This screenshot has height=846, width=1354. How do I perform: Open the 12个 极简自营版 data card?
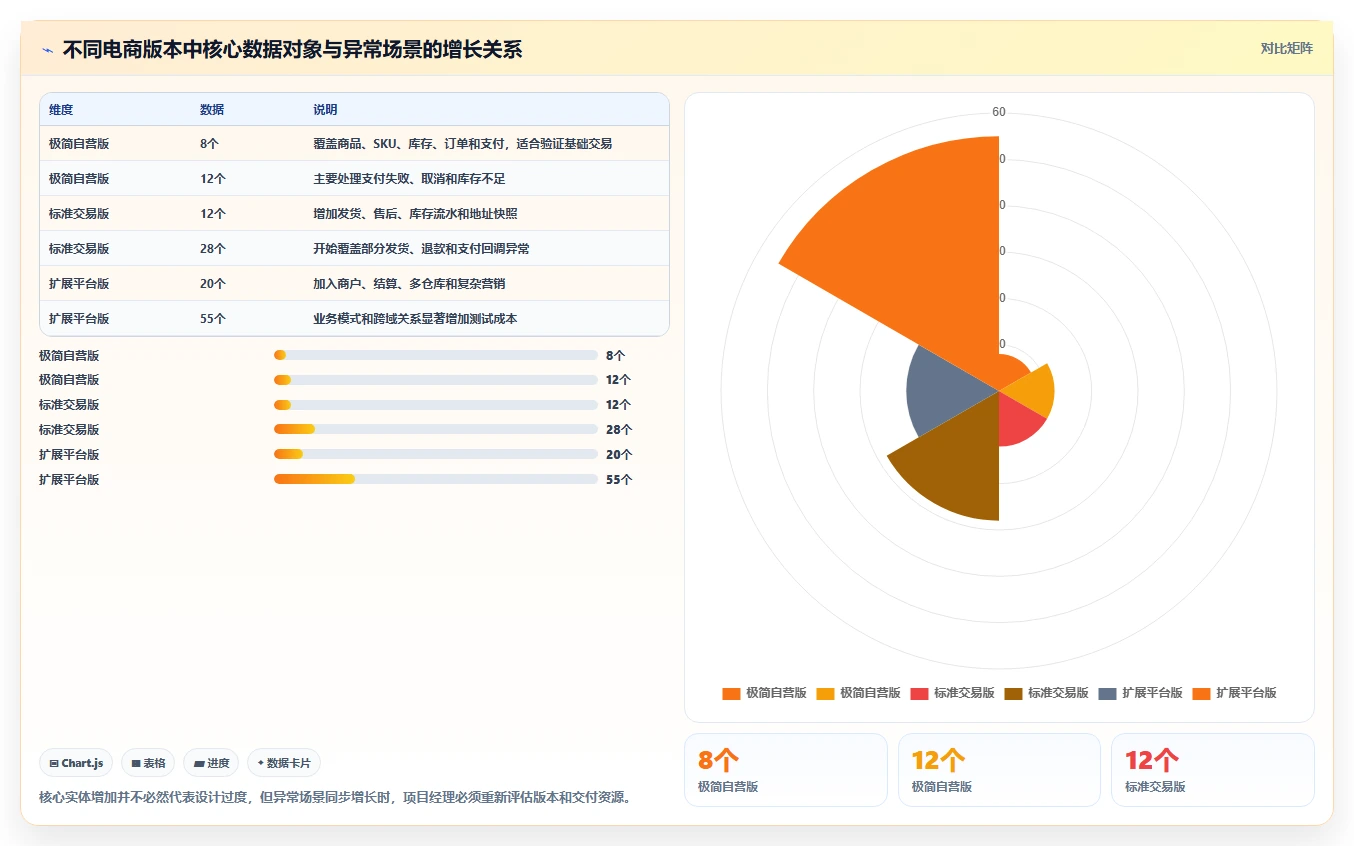point(999,770)
